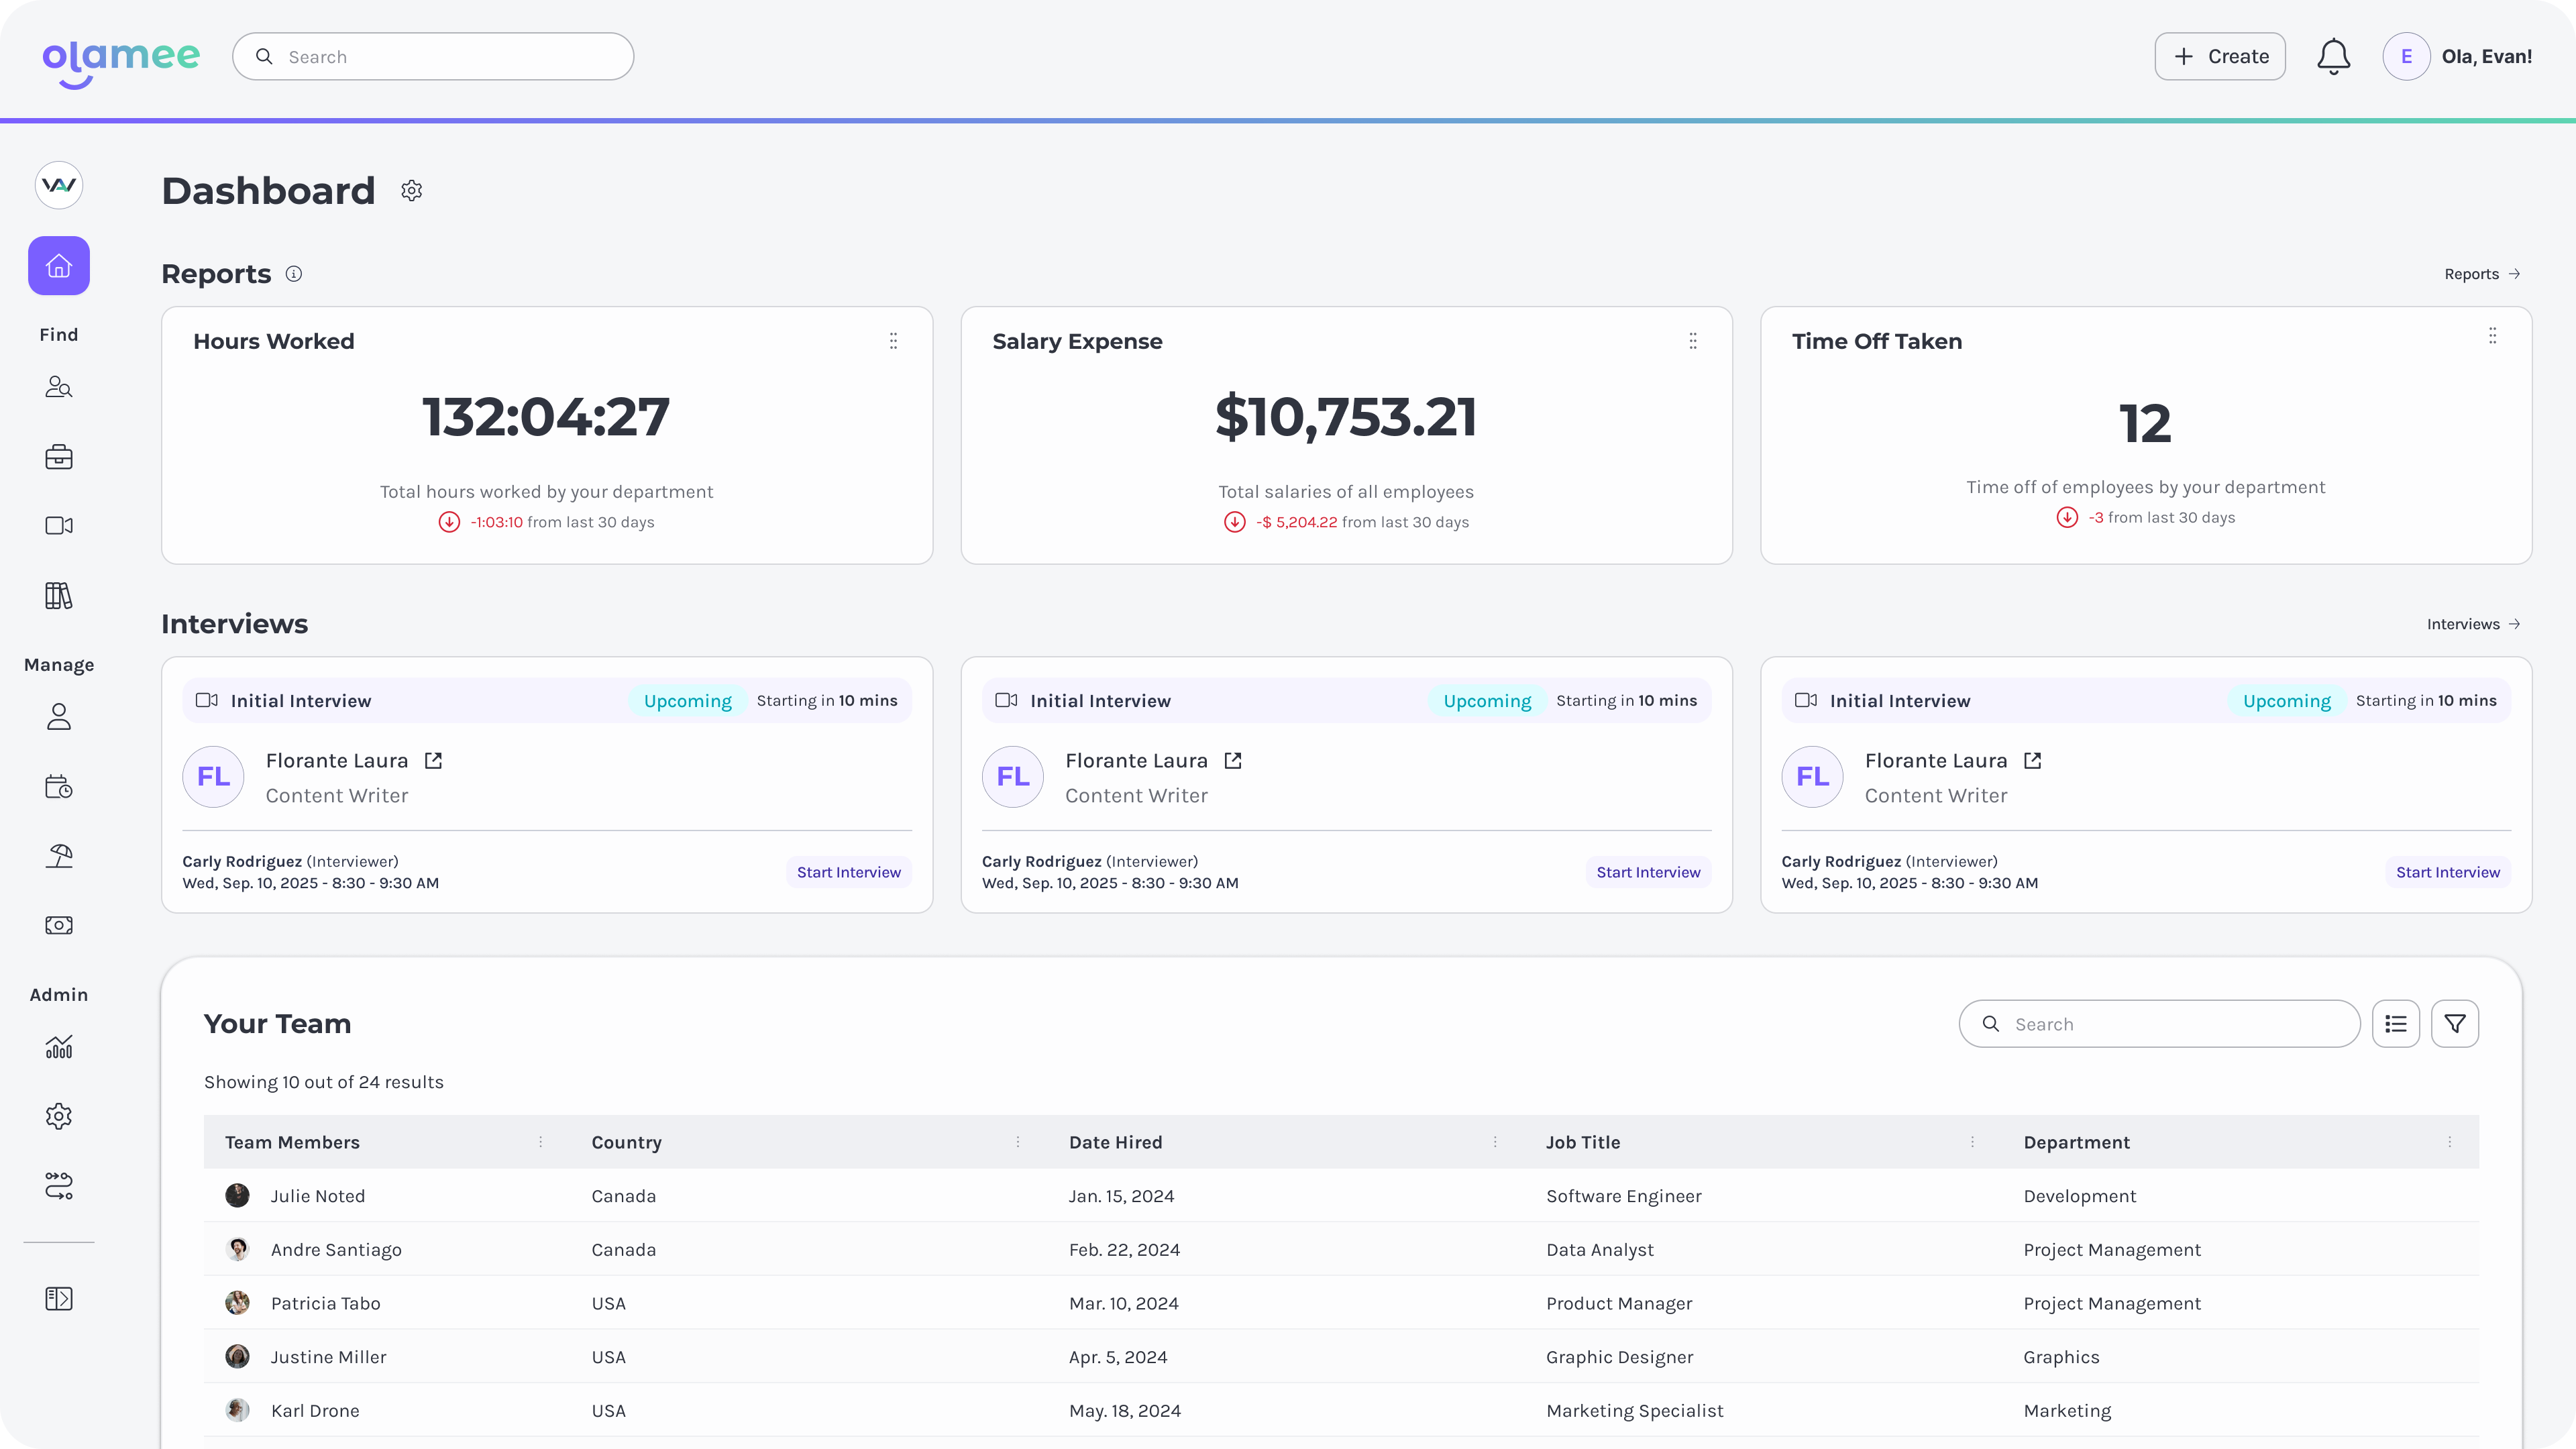
Task: Open Country column options menu
Action: click(x=1018, y=1142)
